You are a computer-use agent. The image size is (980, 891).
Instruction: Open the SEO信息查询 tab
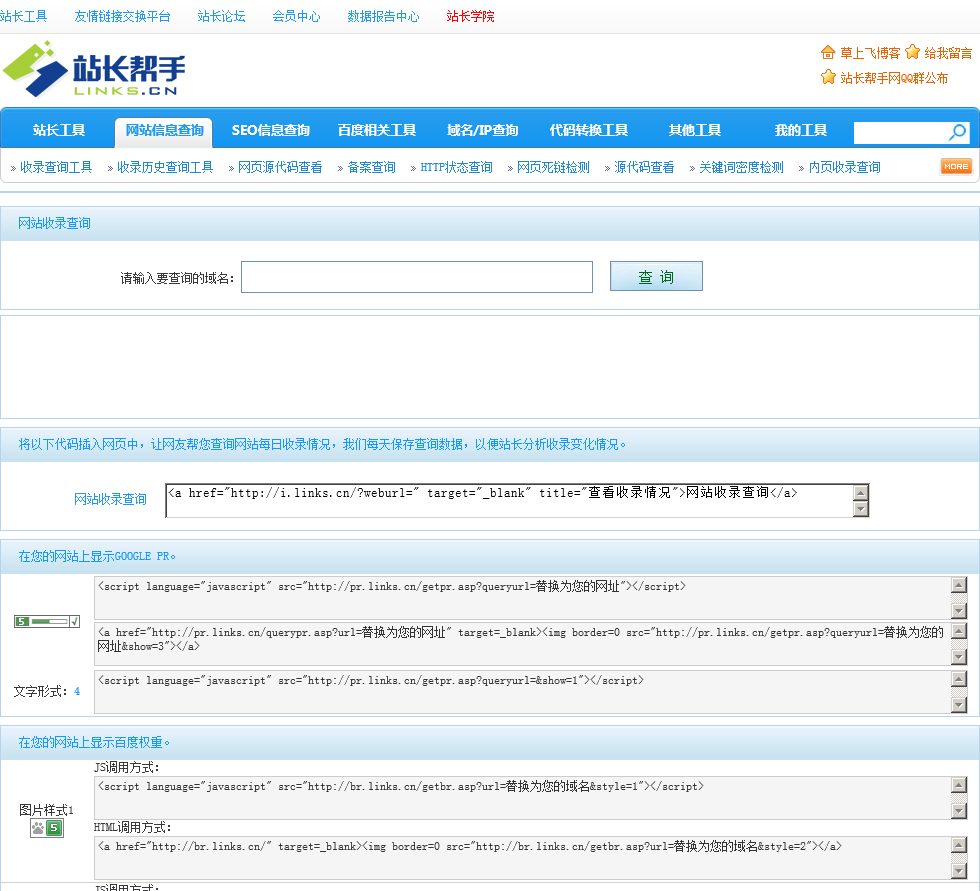tap(271, 130)
